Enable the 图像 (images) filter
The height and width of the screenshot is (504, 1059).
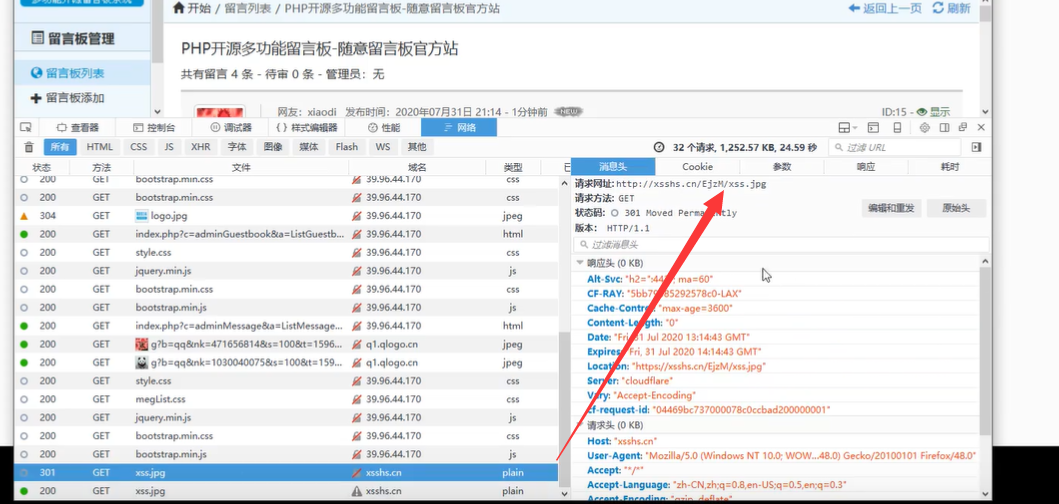273,147
